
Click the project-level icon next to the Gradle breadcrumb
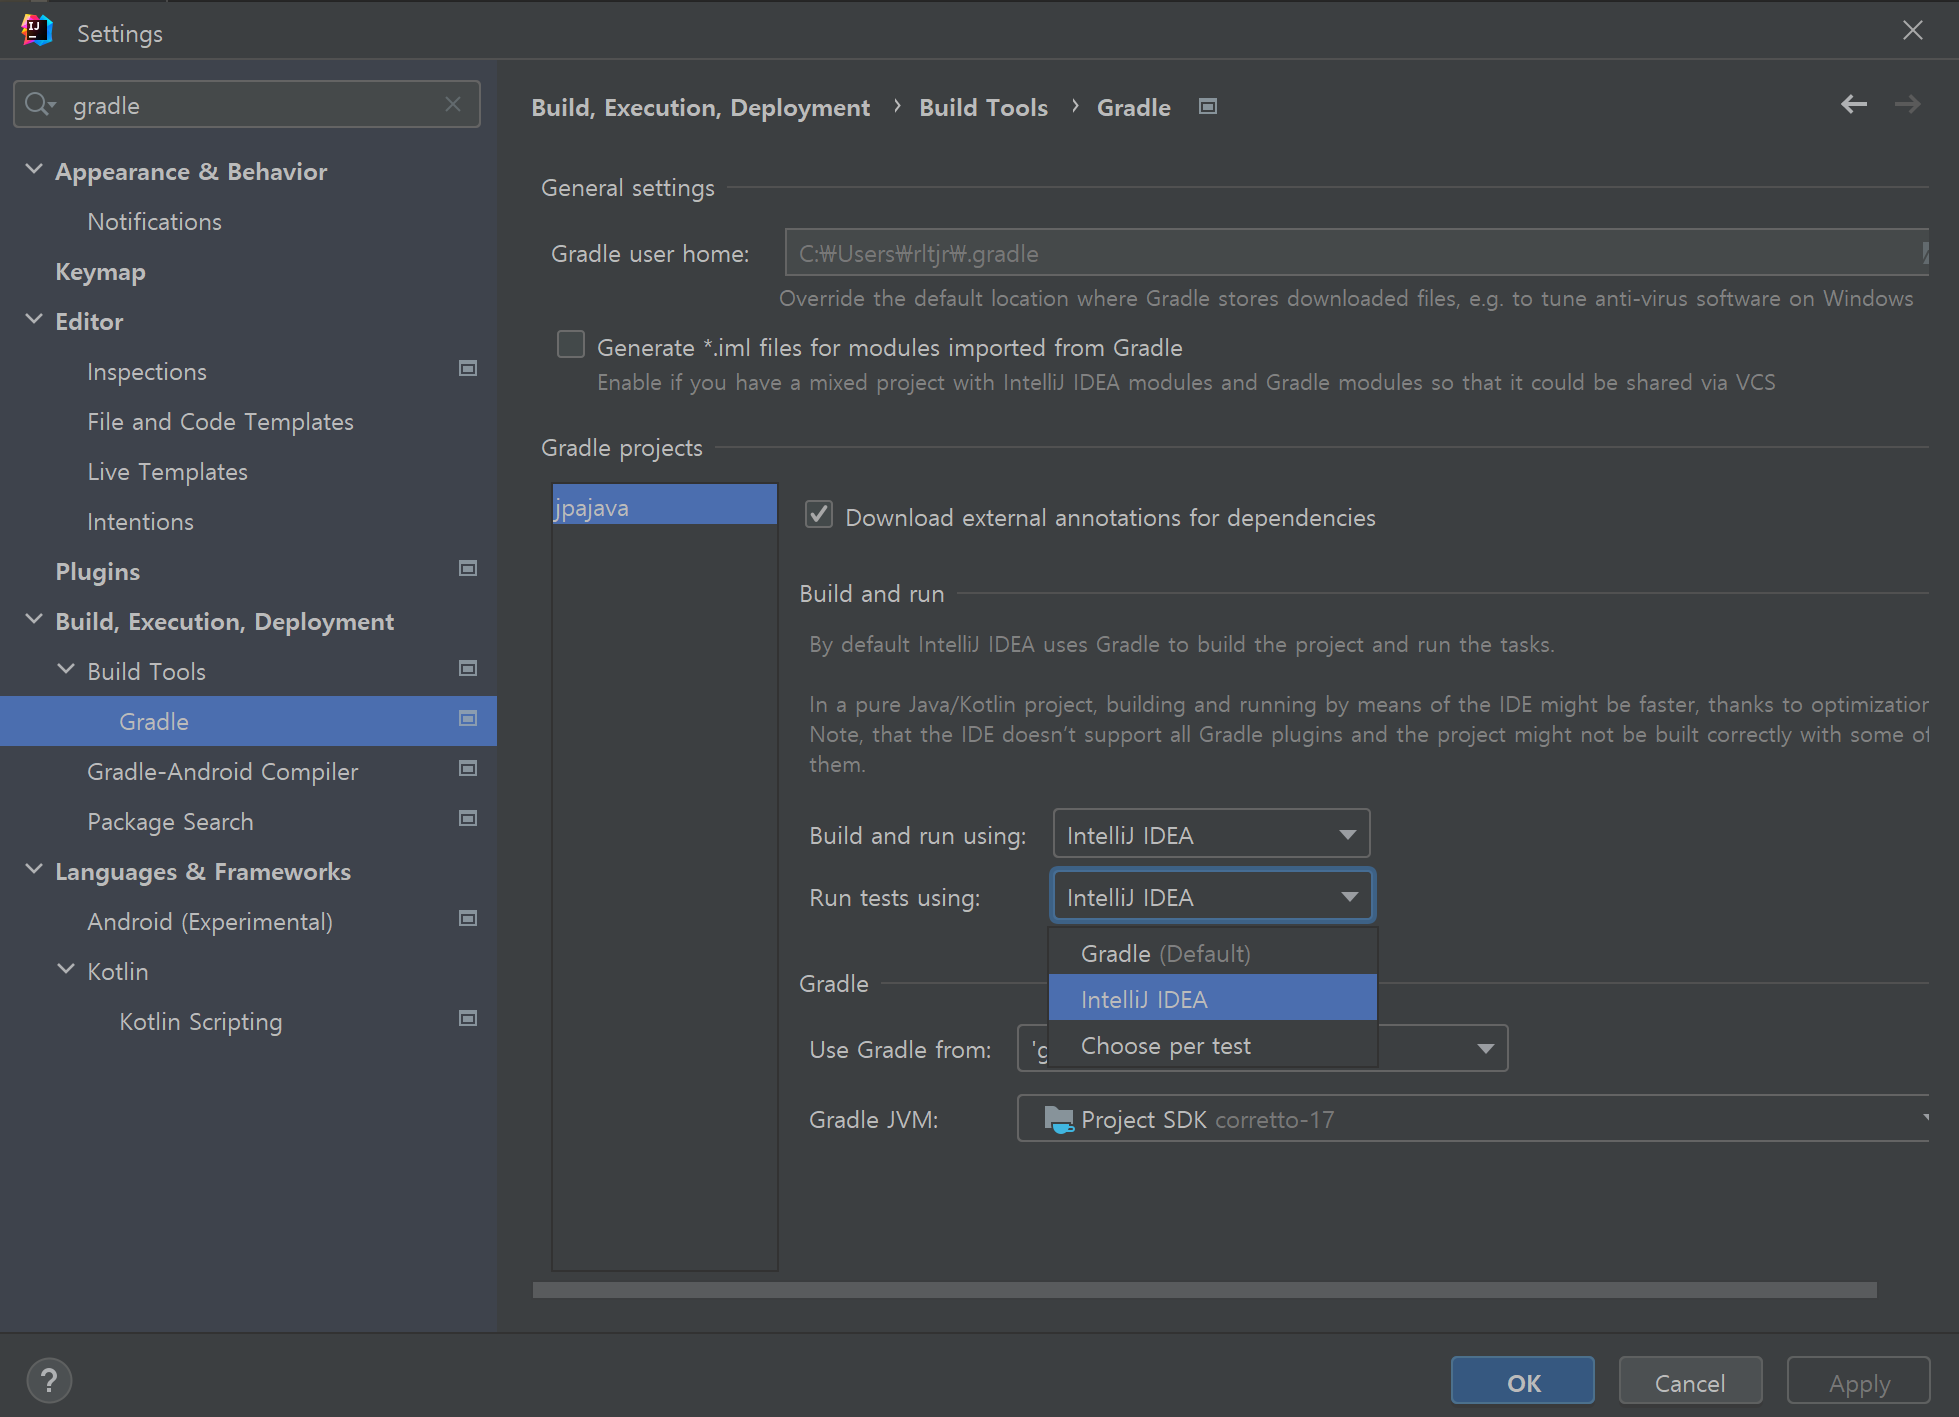pos(1208,106)
